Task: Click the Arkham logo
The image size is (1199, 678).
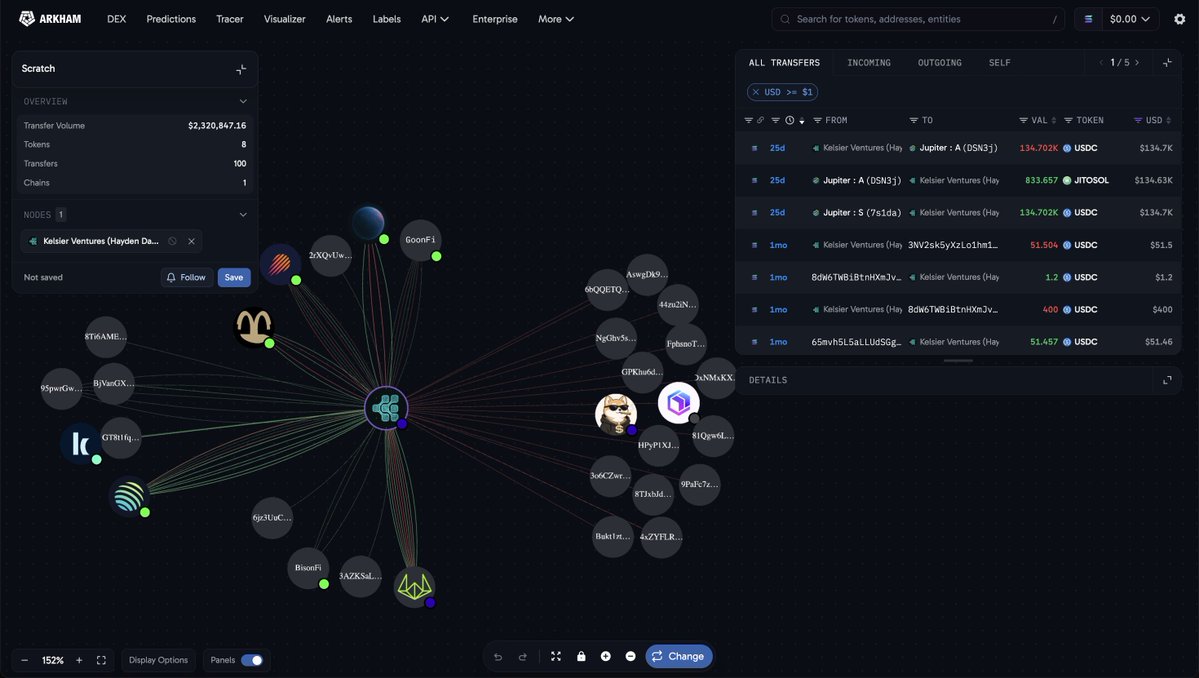Action: pos(50,19)
